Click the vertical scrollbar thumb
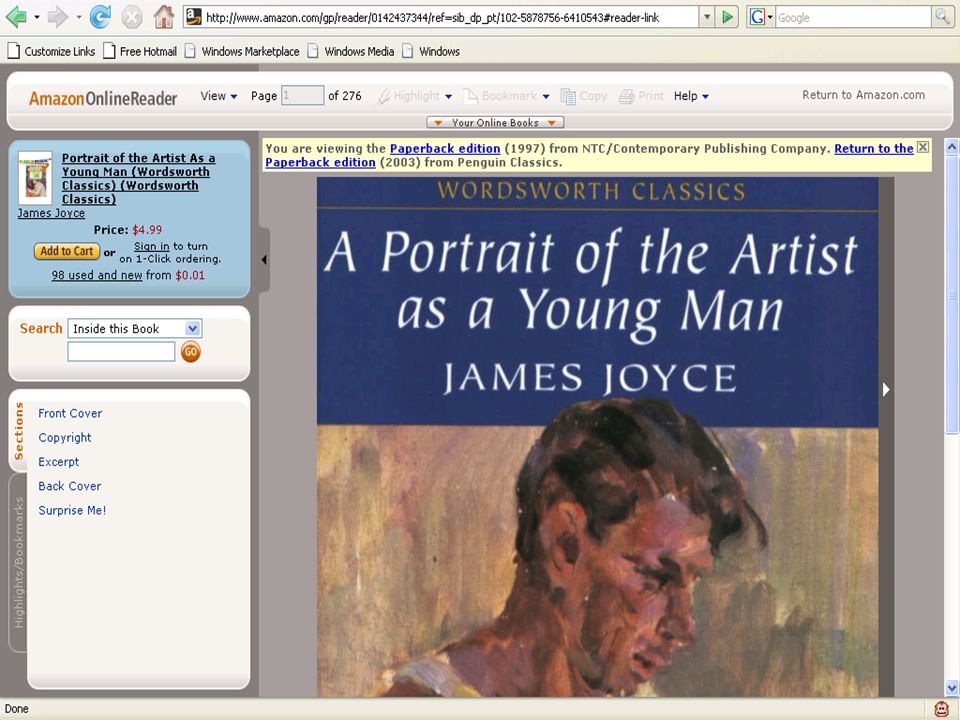Viewport: 960px width, 720px height. 951,294
